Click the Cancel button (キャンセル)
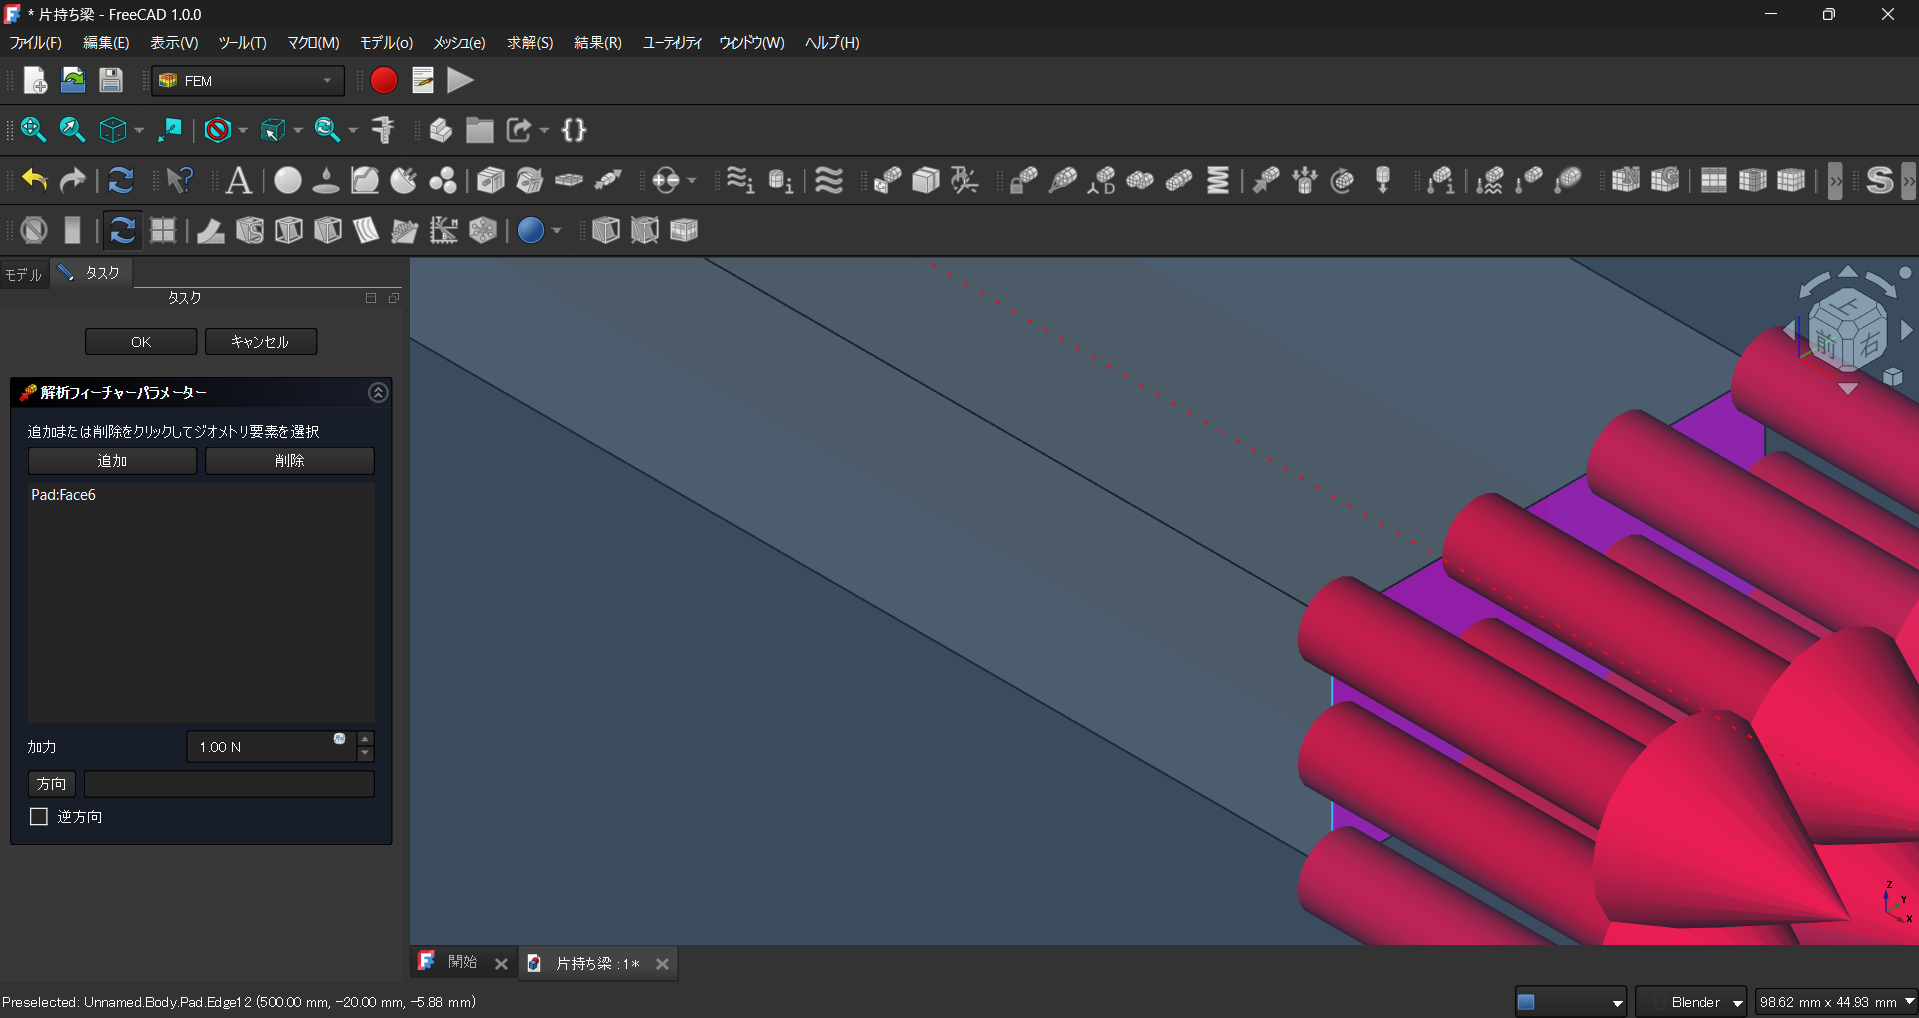The width and height of the screenshot is (1919, 1018). pyautogui.click(x=261, y=342)
